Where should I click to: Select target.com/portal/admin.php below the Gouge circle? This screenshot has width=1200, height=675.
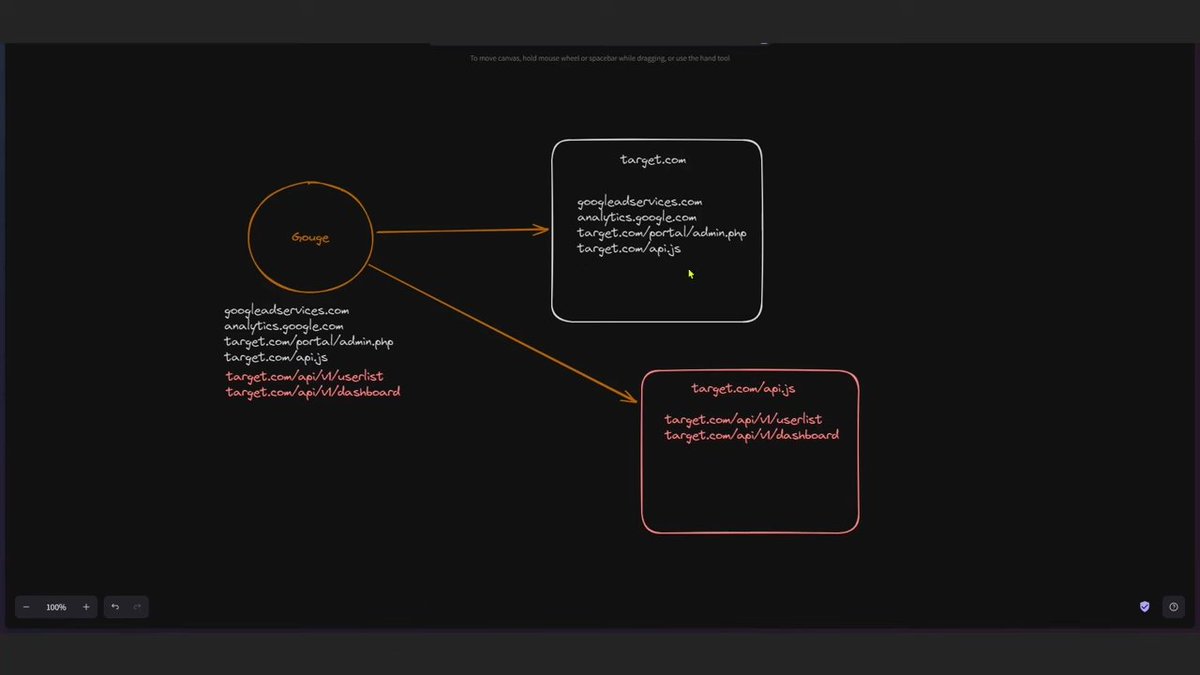[309, 342]
